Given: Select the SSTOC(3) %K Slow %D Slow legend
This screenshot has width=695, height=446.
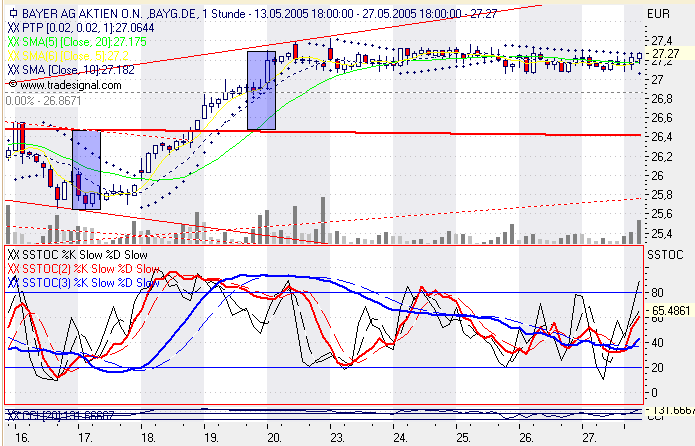Looking at the screenshot, I should [90, 282].
